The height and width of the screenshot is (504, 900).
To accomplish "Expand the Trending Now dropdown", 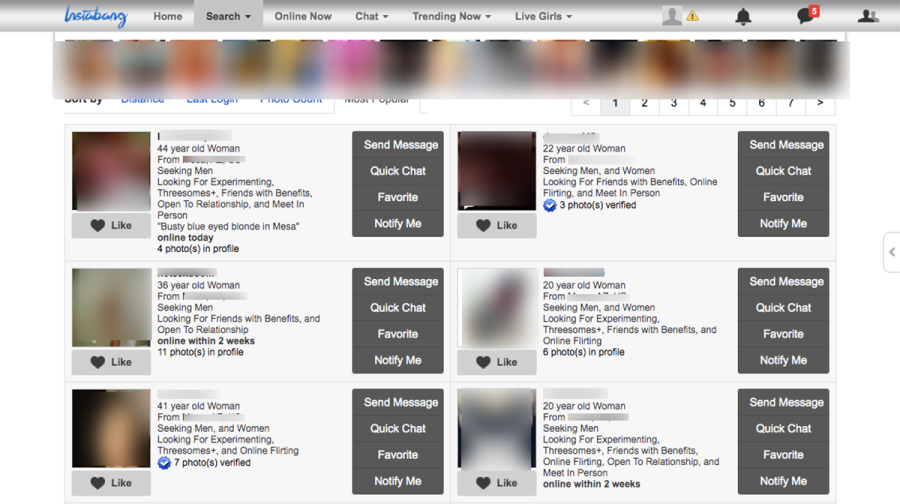I will tap(452, 16).
